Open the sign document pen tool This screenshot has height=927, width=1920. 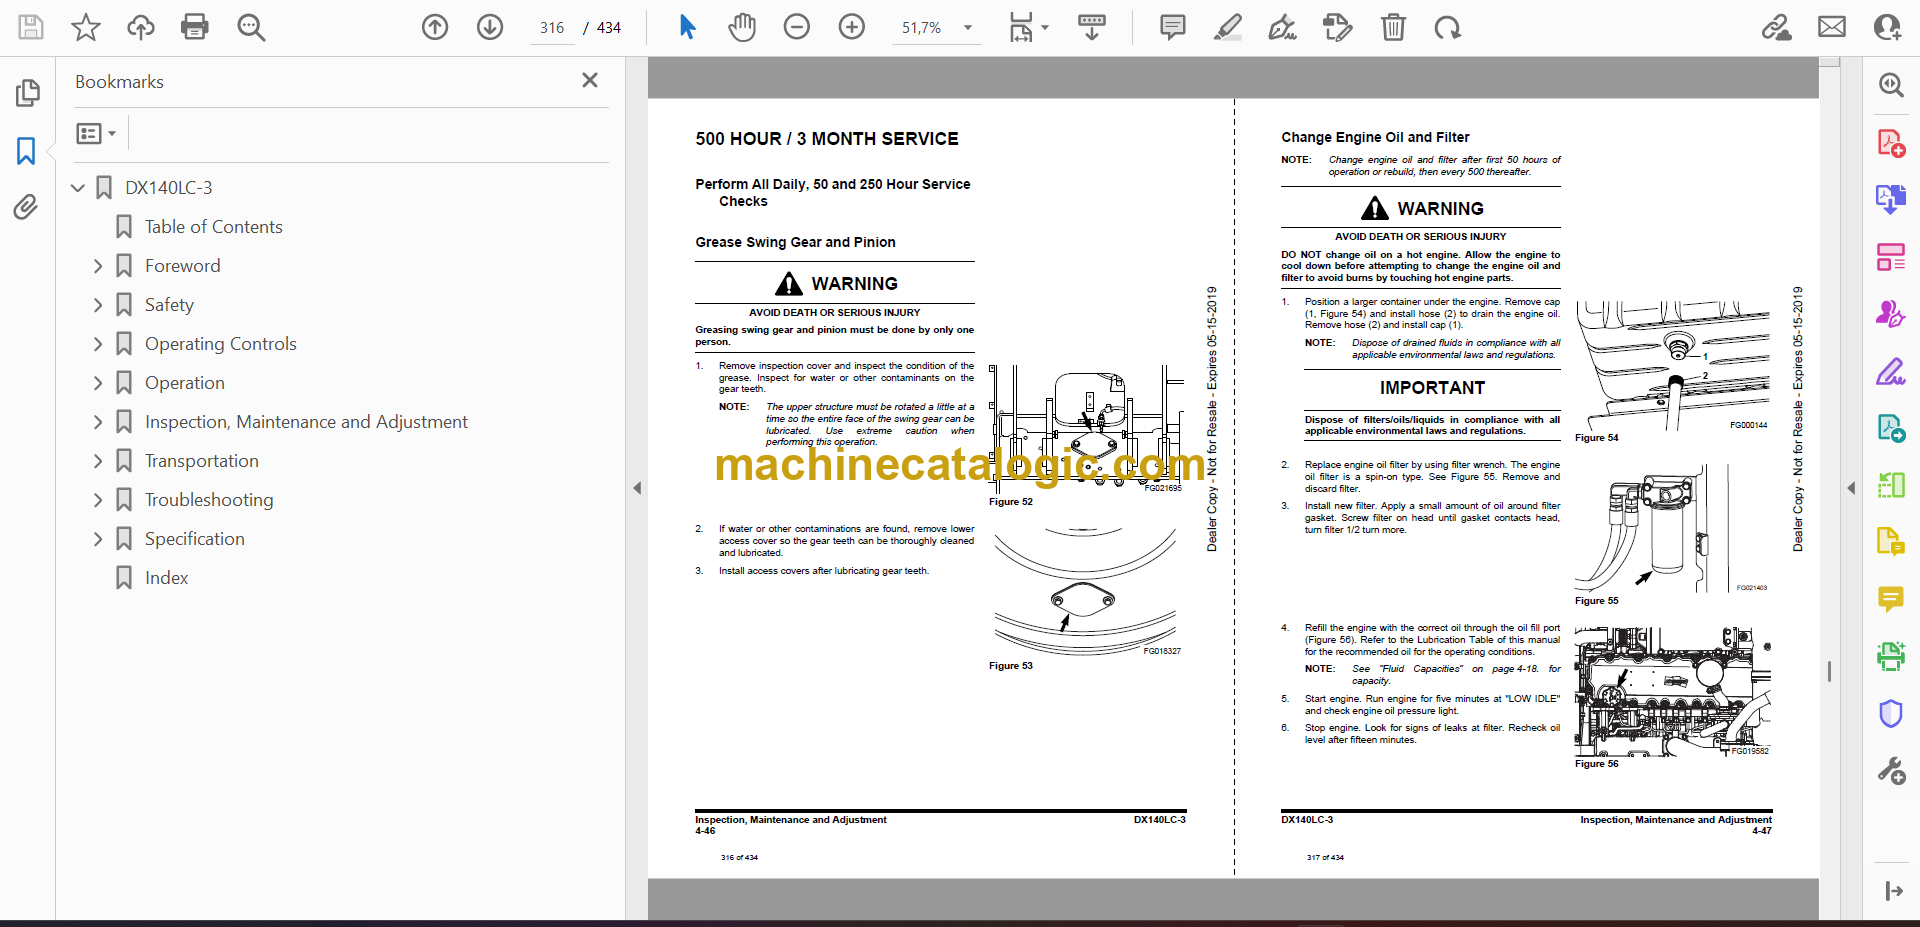[x=1282, y=27]
